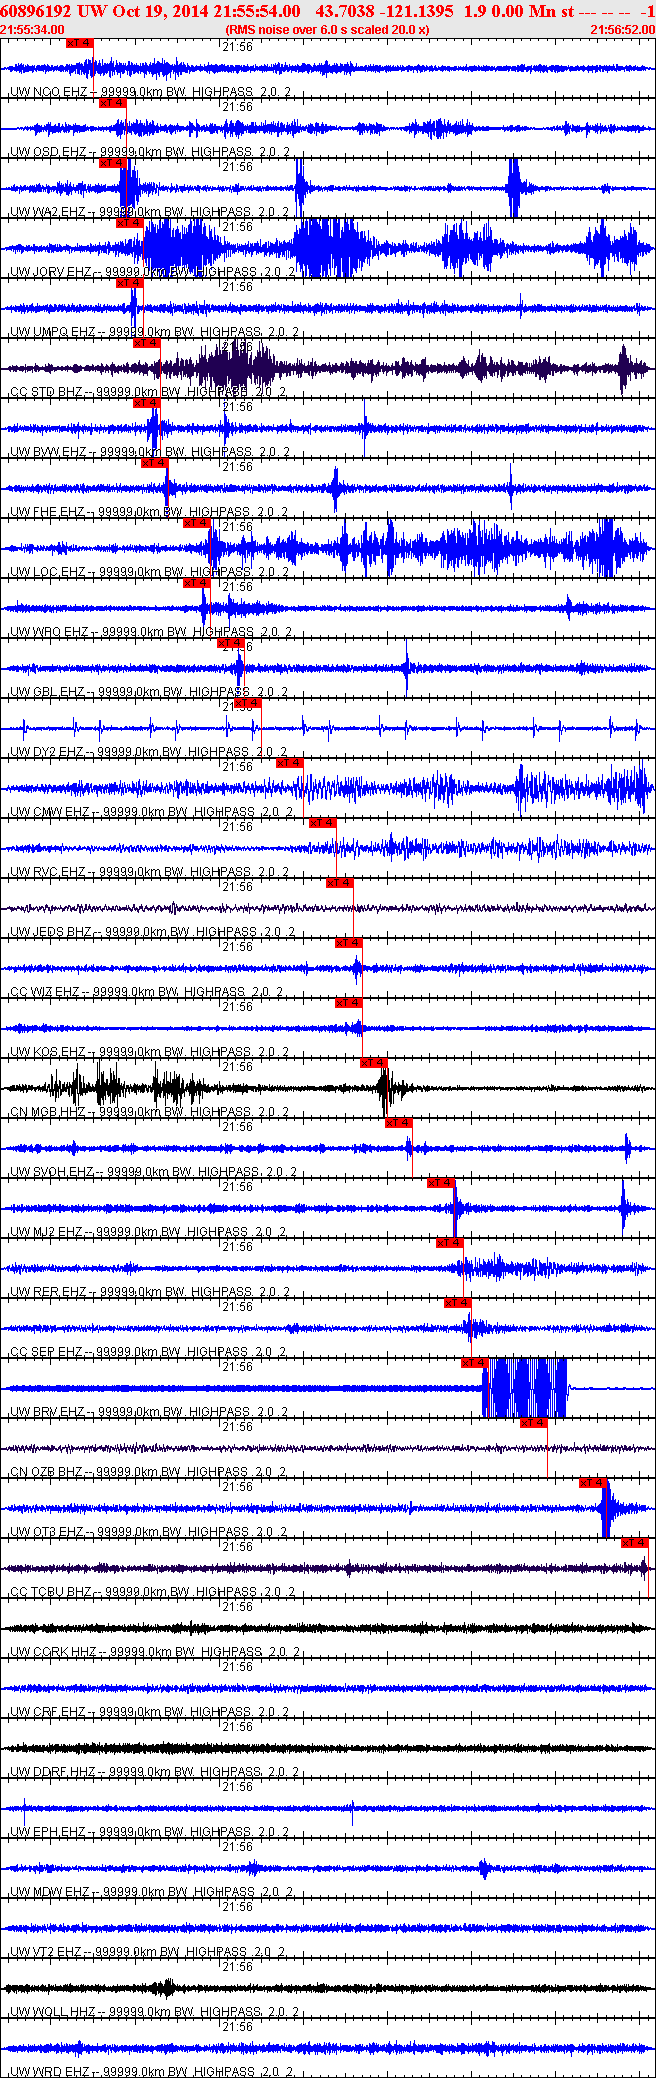Click the CN MGB HHZ station label
Image resolution: width=656 pixels, height=2078 pixels.
48,1112
